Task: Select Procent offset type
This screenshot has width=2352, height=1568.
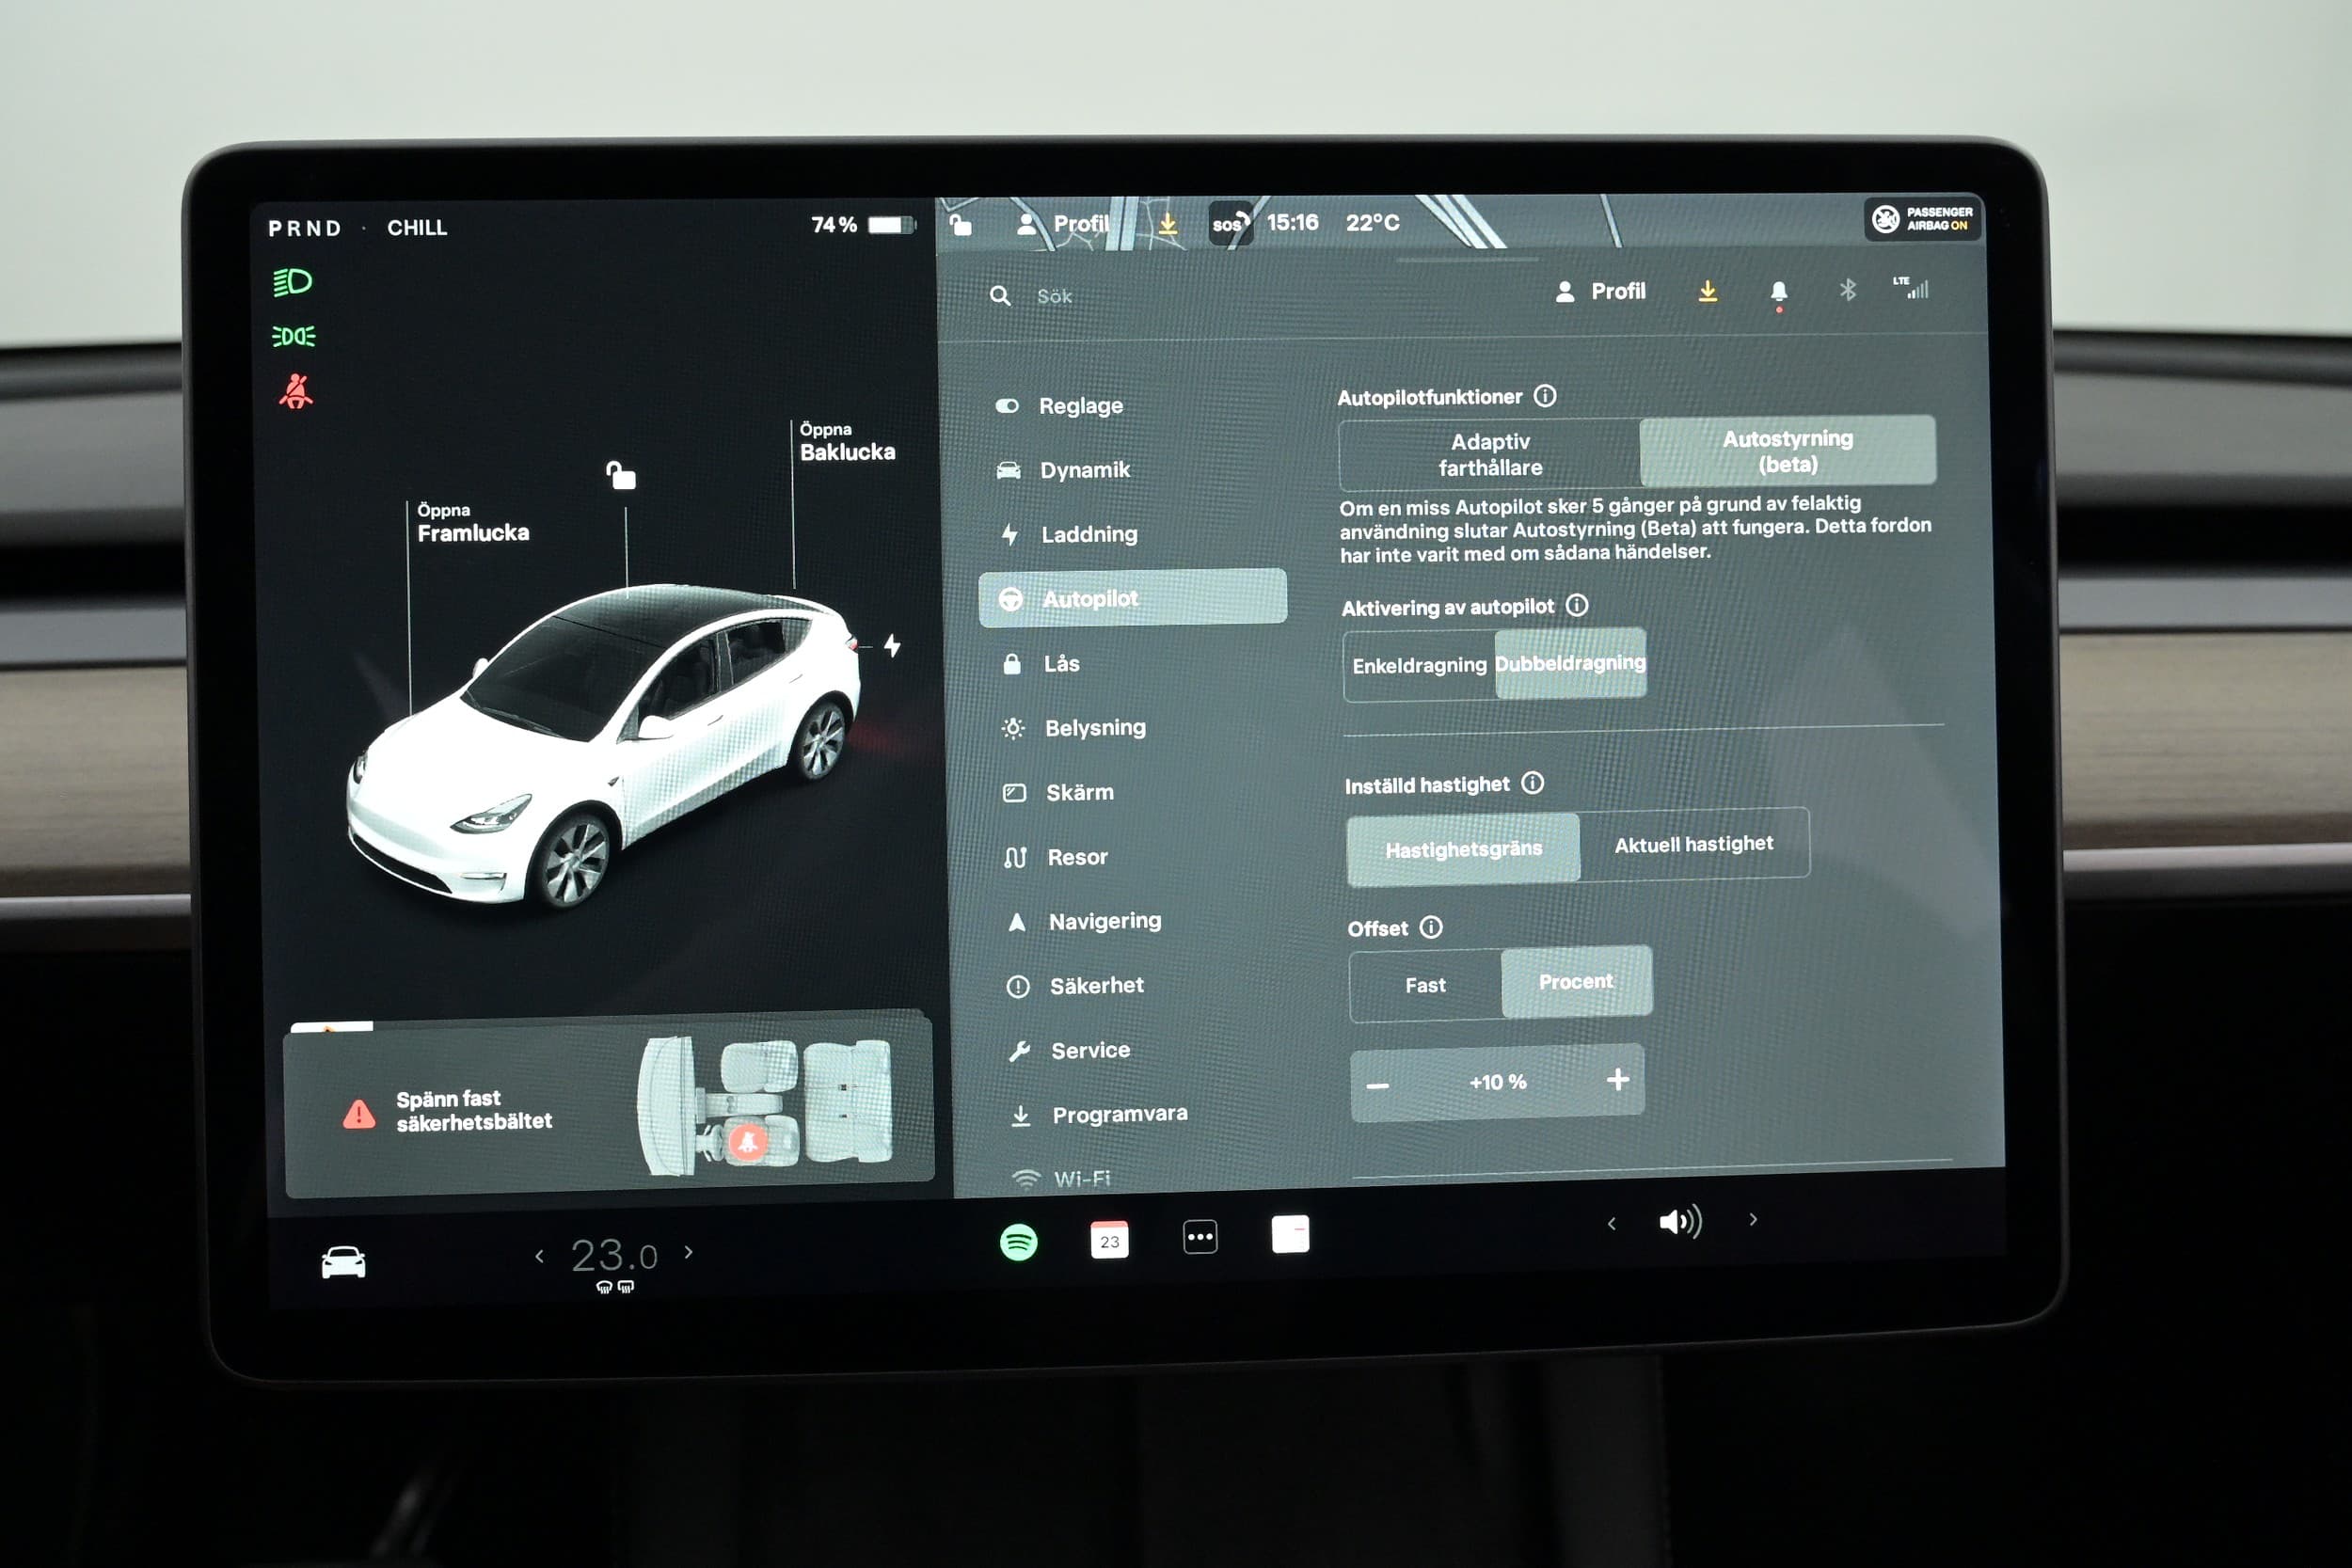Action: pyautogui.click(x=1576, y=982)
